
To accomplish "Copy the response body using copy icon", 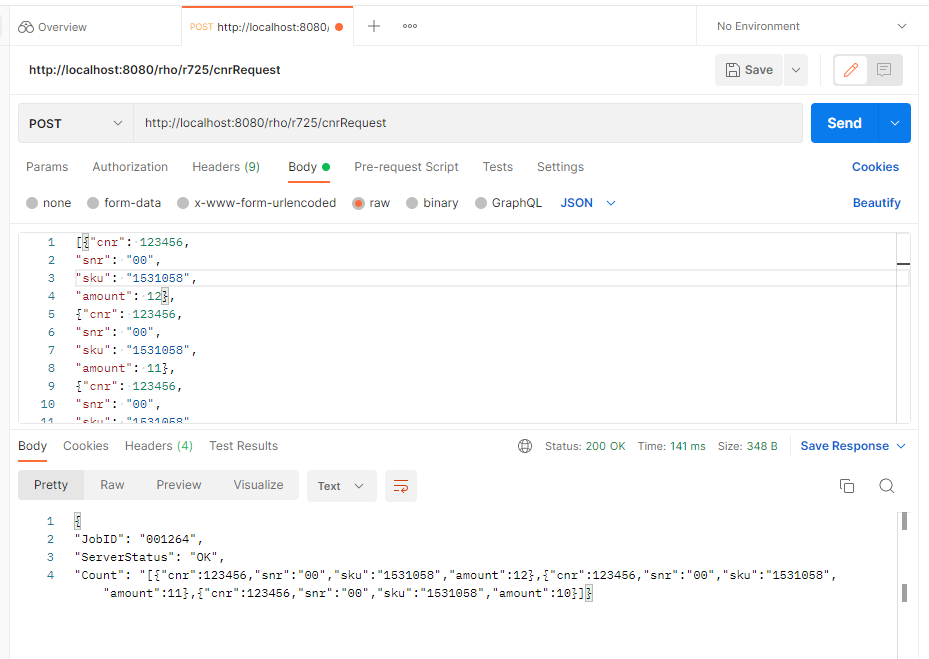I will click(847, 485).
